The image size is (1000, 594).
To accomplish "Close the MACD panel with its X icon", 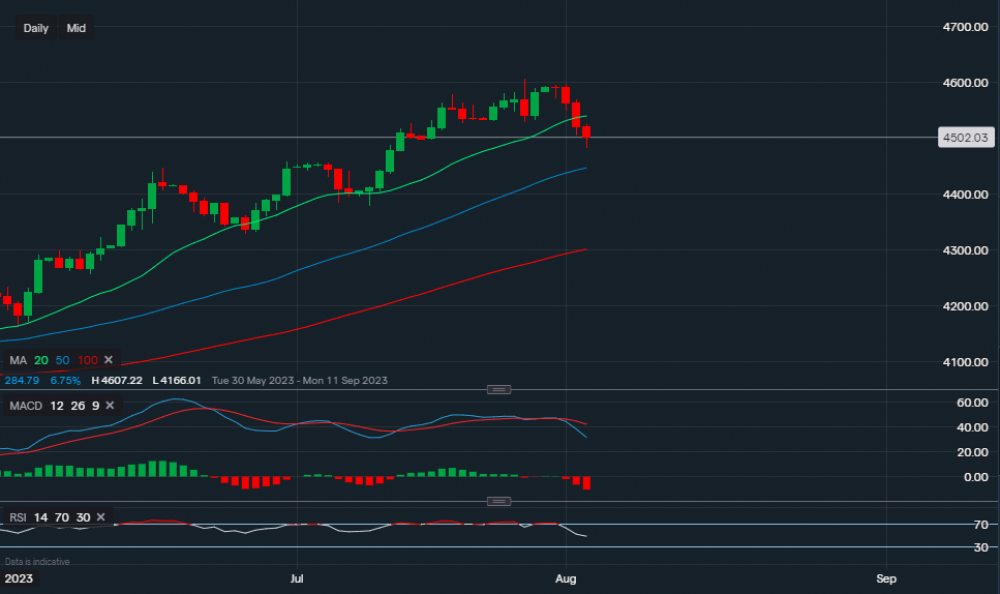I will (x=110, y=406).
